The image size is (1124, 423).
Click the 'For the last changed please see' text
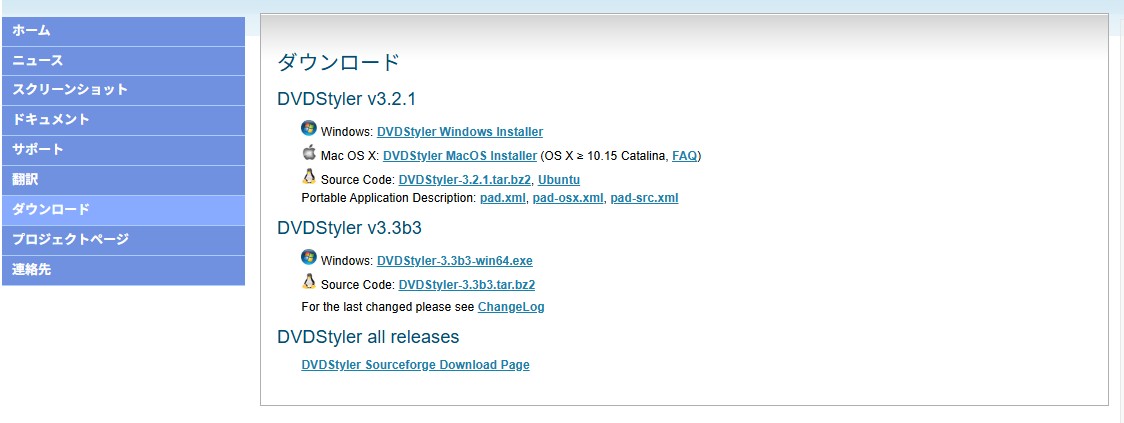(x=389, y=307)
